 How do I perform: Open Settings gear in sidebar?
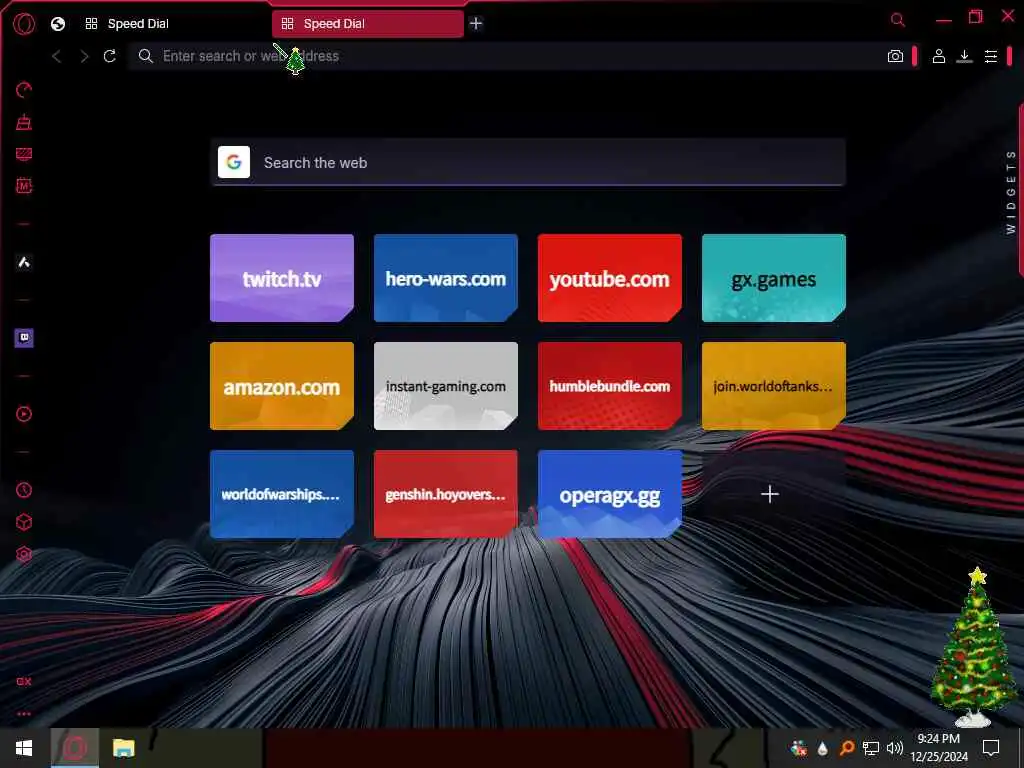(24, 554)
